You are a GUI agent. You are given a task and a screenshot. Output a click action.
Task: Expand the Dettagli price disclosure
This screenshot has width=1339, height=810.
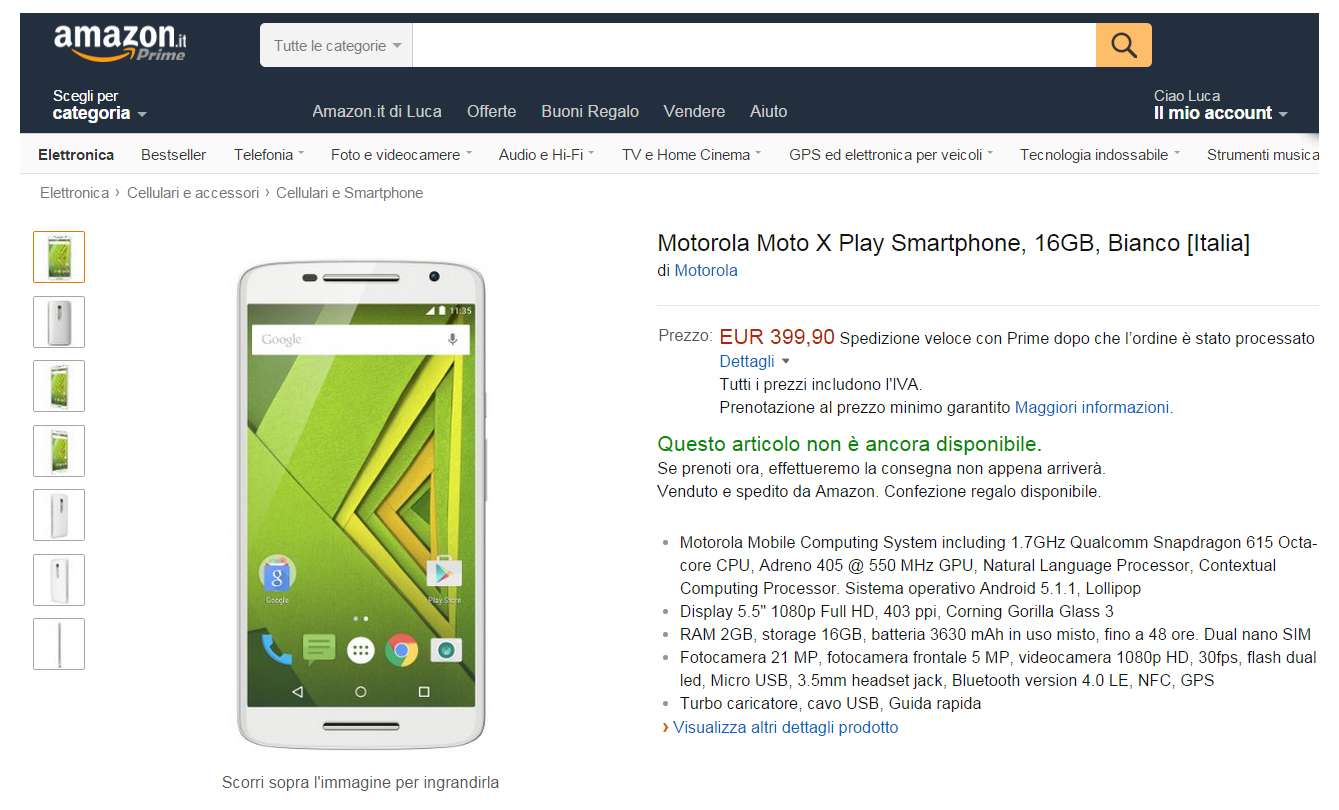tap(755, 361)
